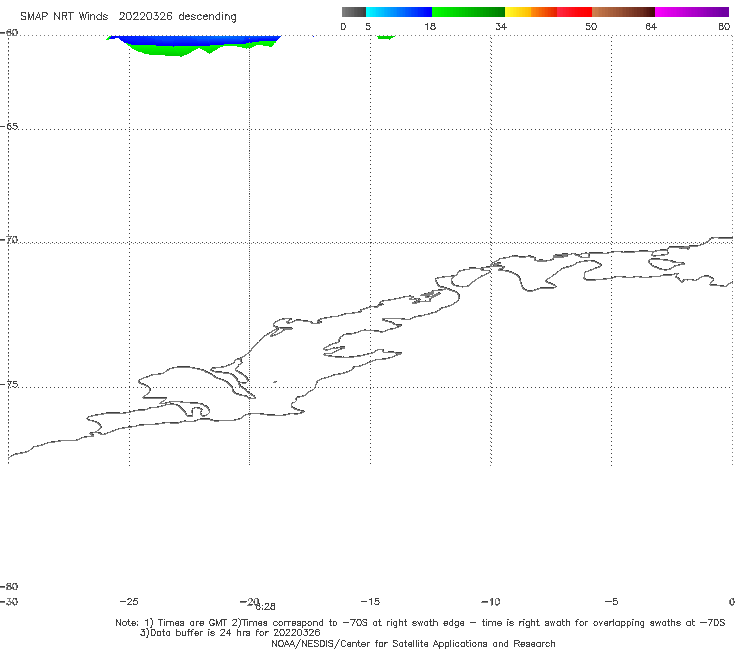Click the magenta-purple segment of the color bar
740x650 pixels.
691,12
